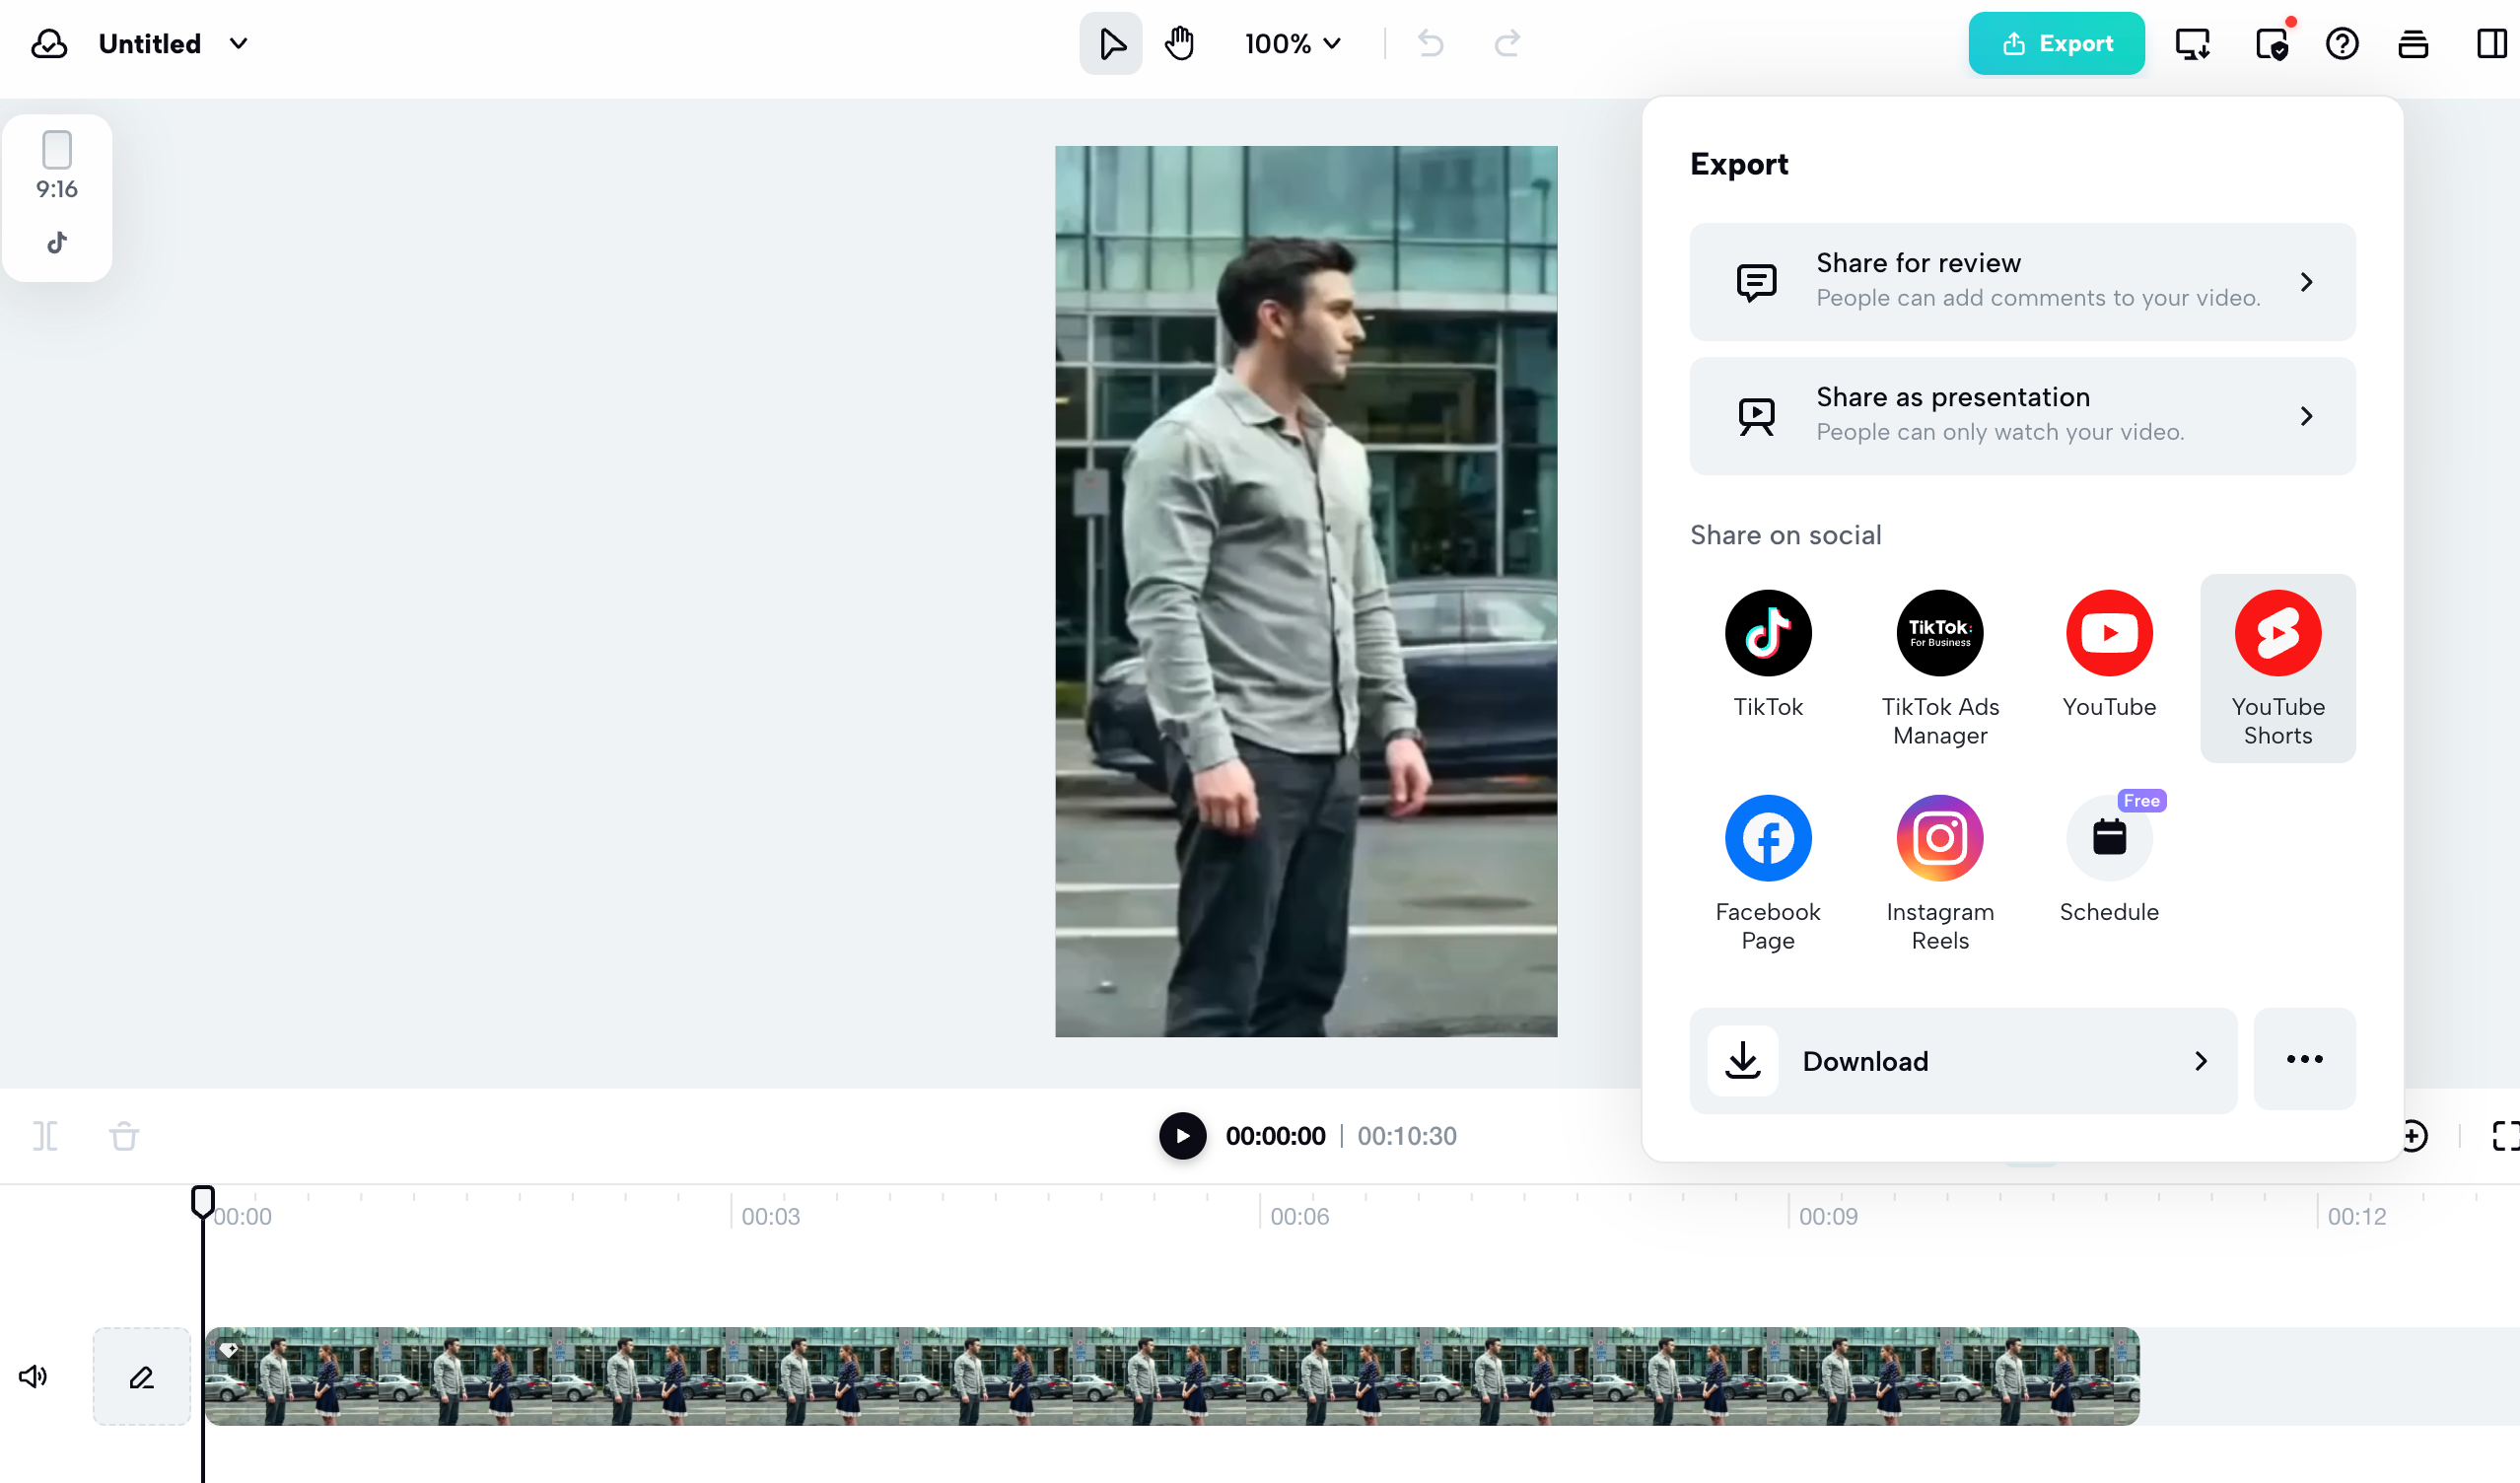Screen dimensions: 2520x1483
Task: Activate the hand pan tool
Action: 1179,43
